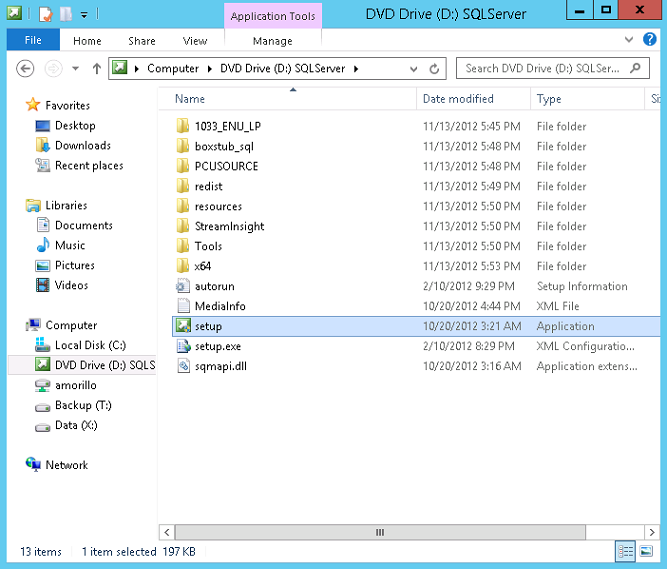Select the setup application icon

click(x=183, y=326)
